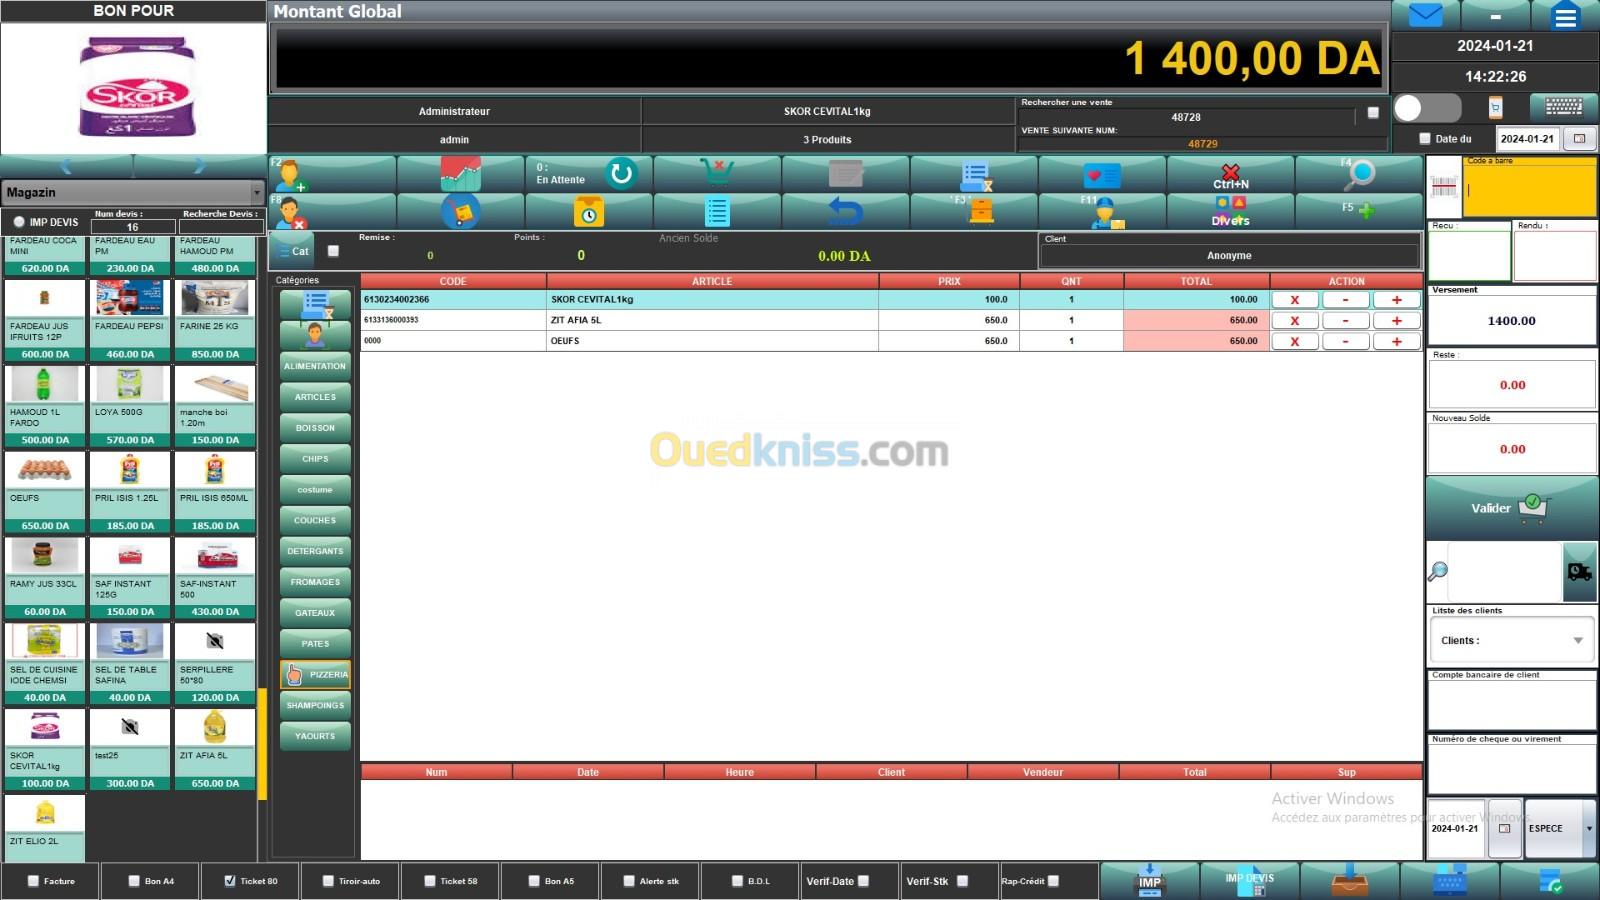The image size is (1600, 900).
Task: Check the Facture option
Action: click(x=33, y=881)
